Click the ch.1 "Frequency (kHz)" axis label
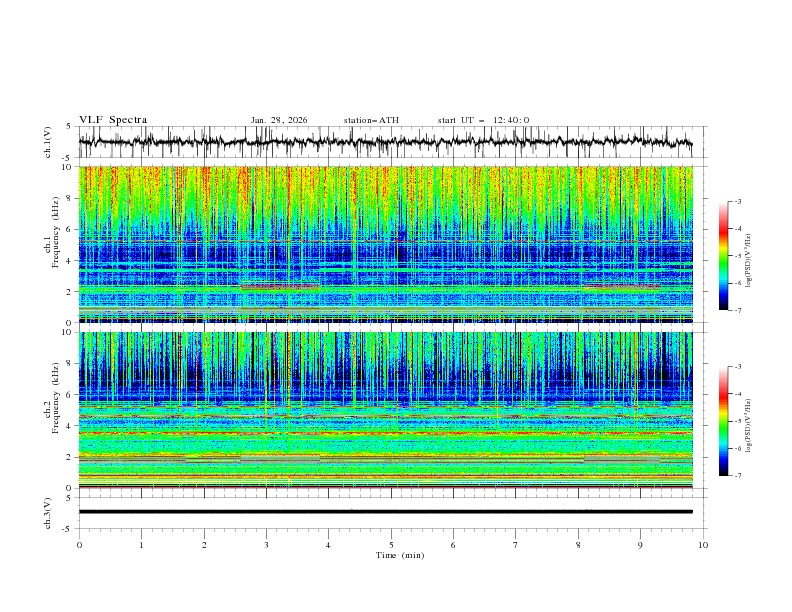Image resolution: width=792 pixels, height=612 pixels. 56,230
